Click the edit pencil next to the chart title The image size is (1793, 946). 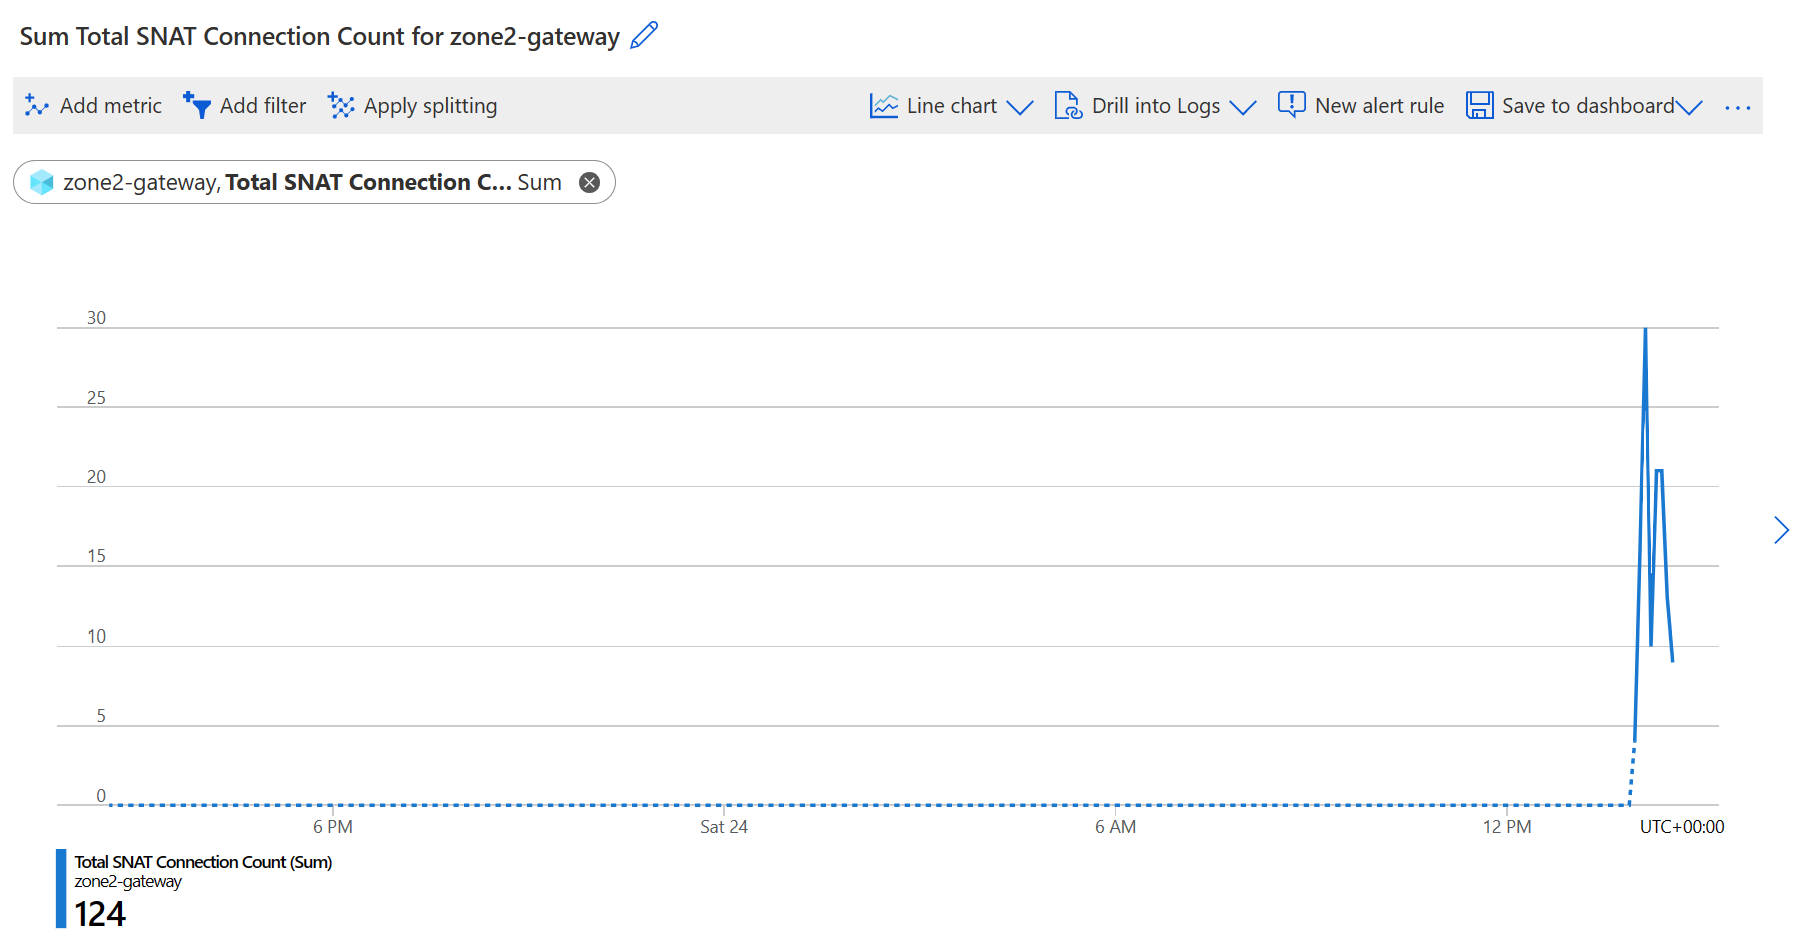tap(644, 35)
